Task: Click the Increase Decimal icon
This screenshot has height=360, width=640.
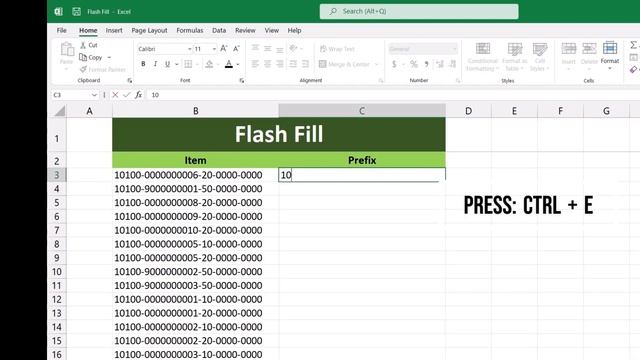Action: point(440,64)
